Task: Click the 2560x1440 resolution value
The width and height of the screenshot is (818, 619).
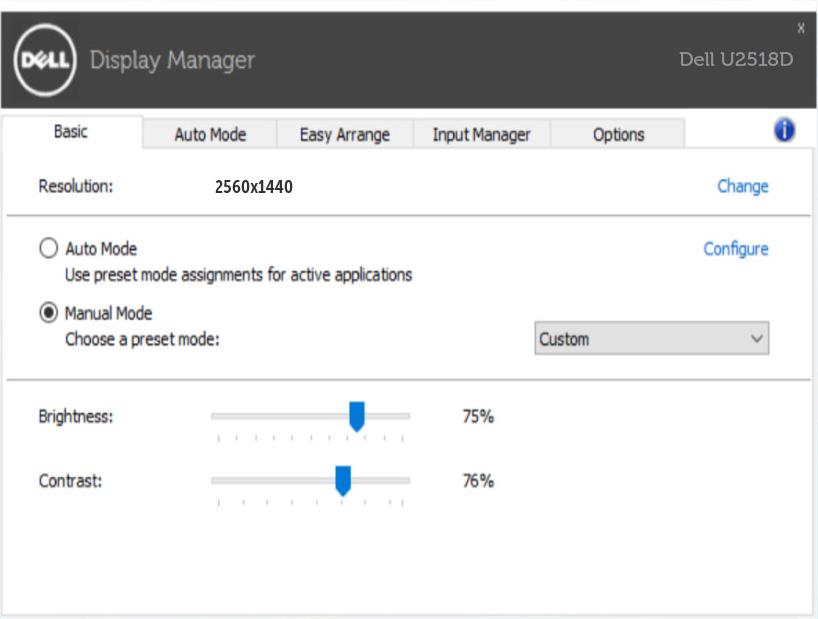Action: (x=254, y=187)
